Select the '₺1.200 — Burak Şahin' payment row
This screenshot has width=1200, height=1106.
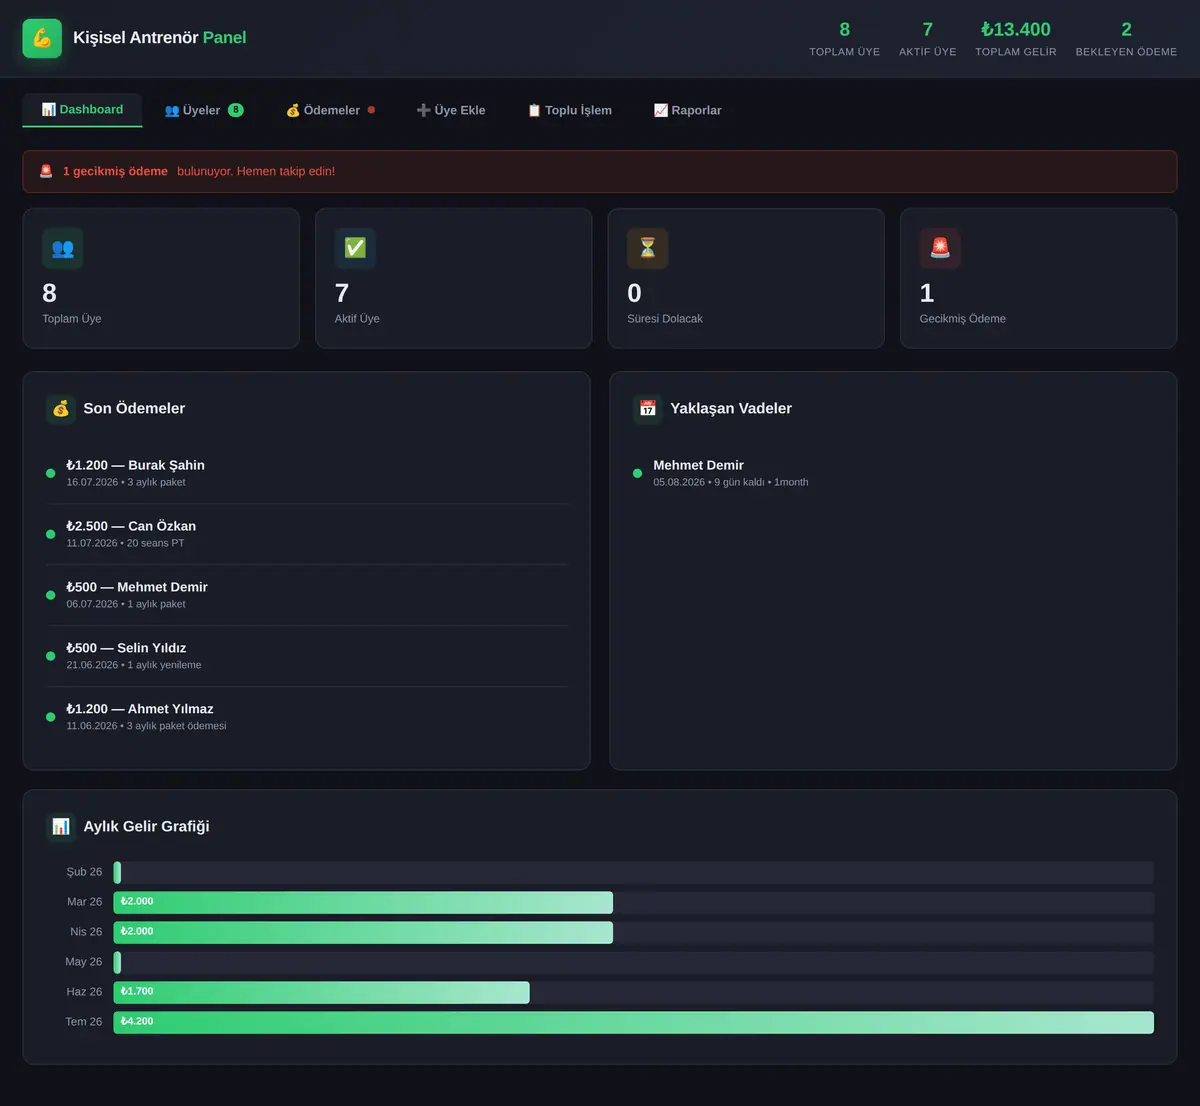tap(307, 473)
